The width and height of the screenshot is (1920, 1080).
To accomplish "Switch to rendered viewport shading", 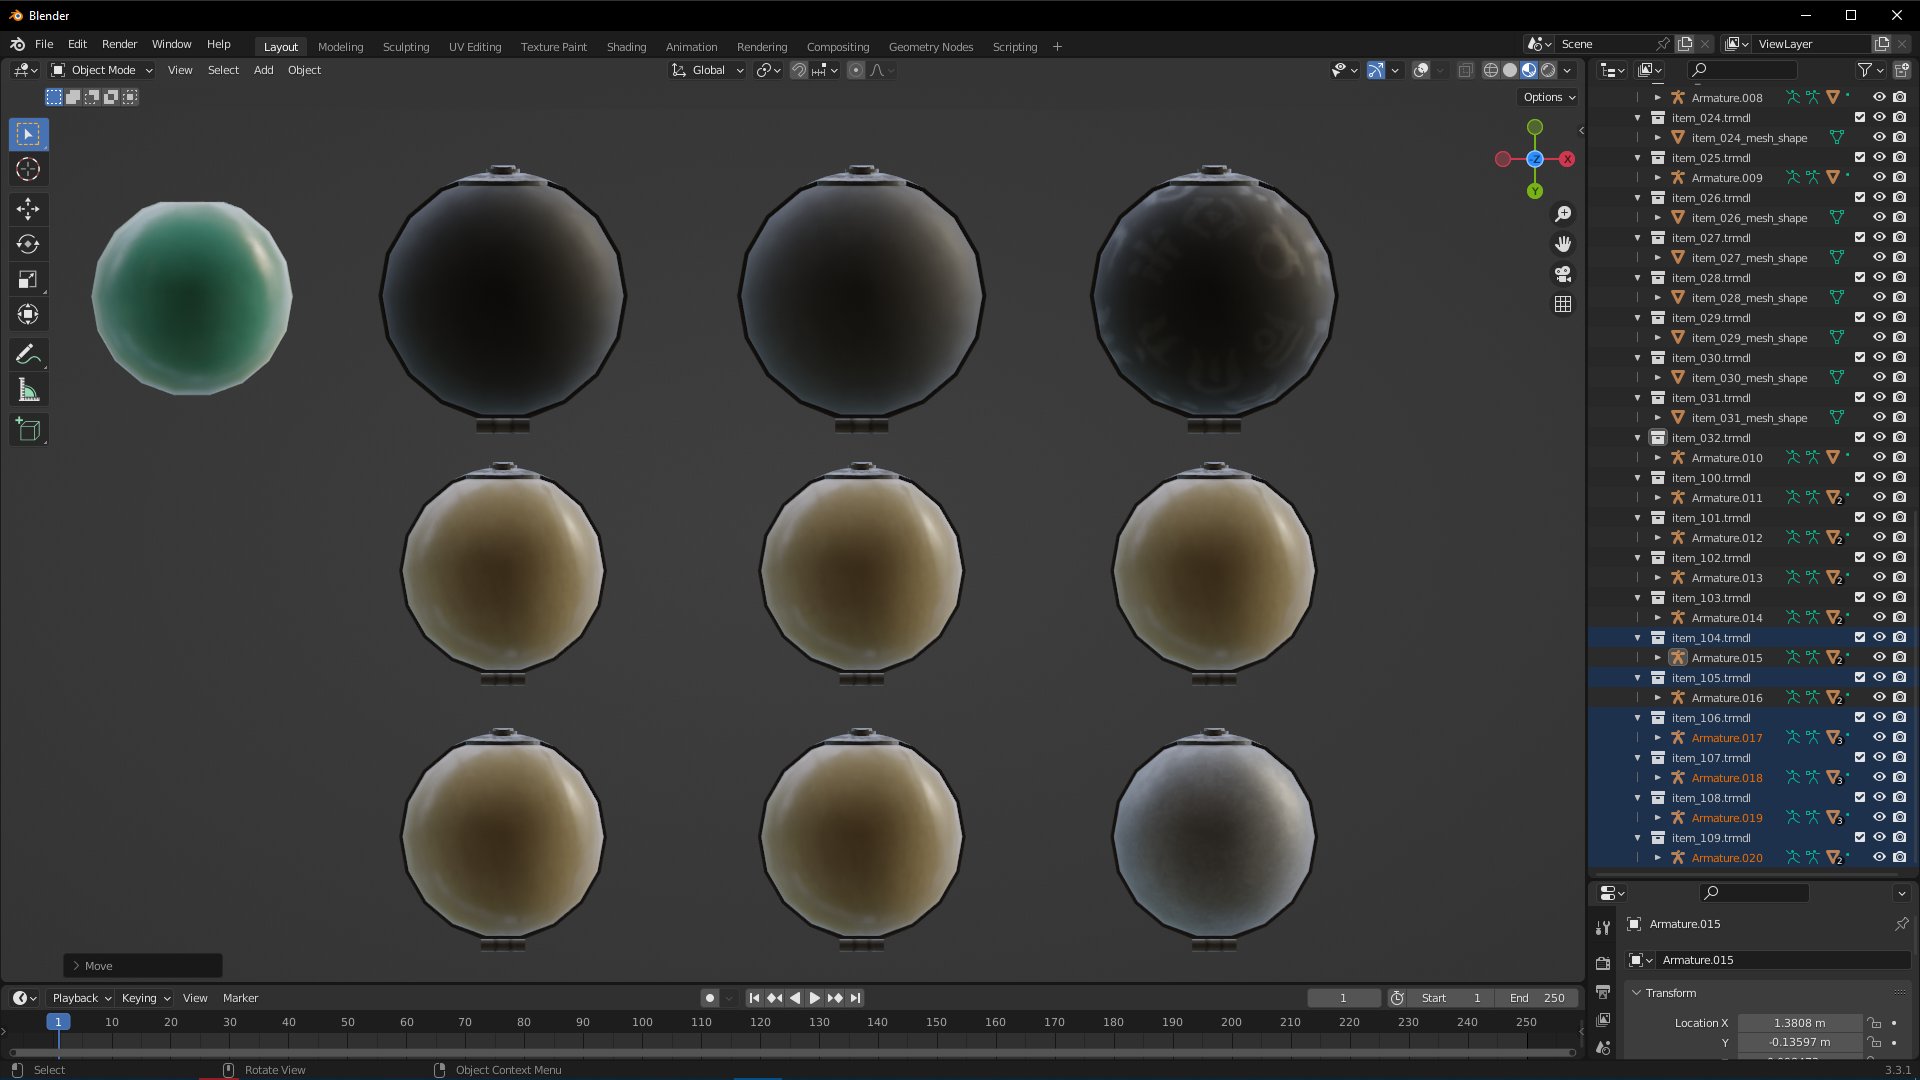I will 1548,70.
